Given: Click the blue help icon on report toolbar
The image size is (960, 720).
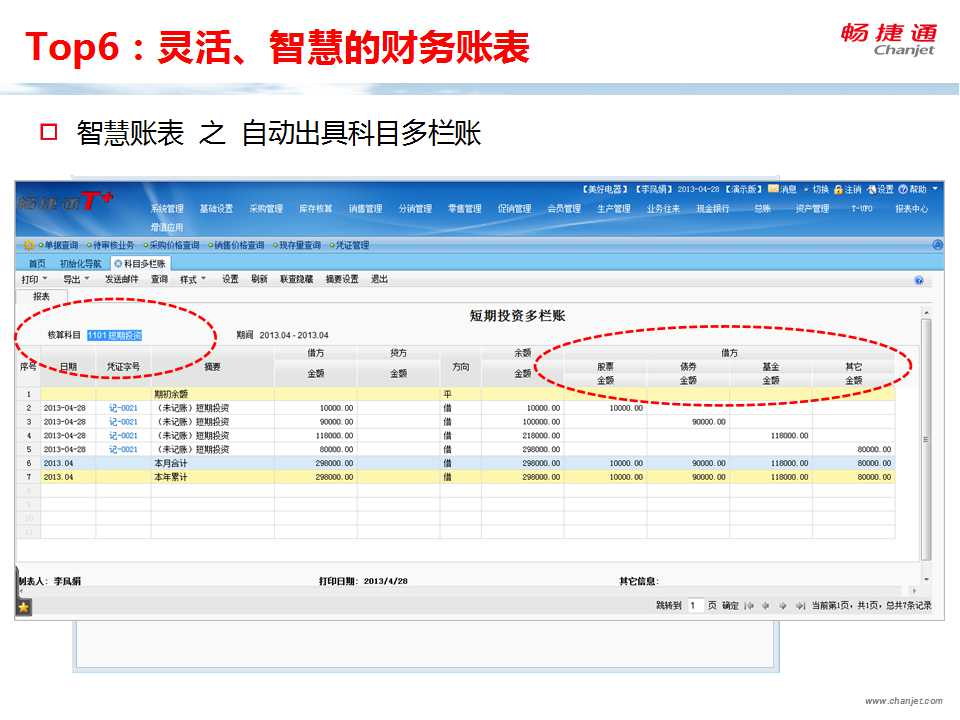Looking at the screenshot, I should (x=918, y=280).
